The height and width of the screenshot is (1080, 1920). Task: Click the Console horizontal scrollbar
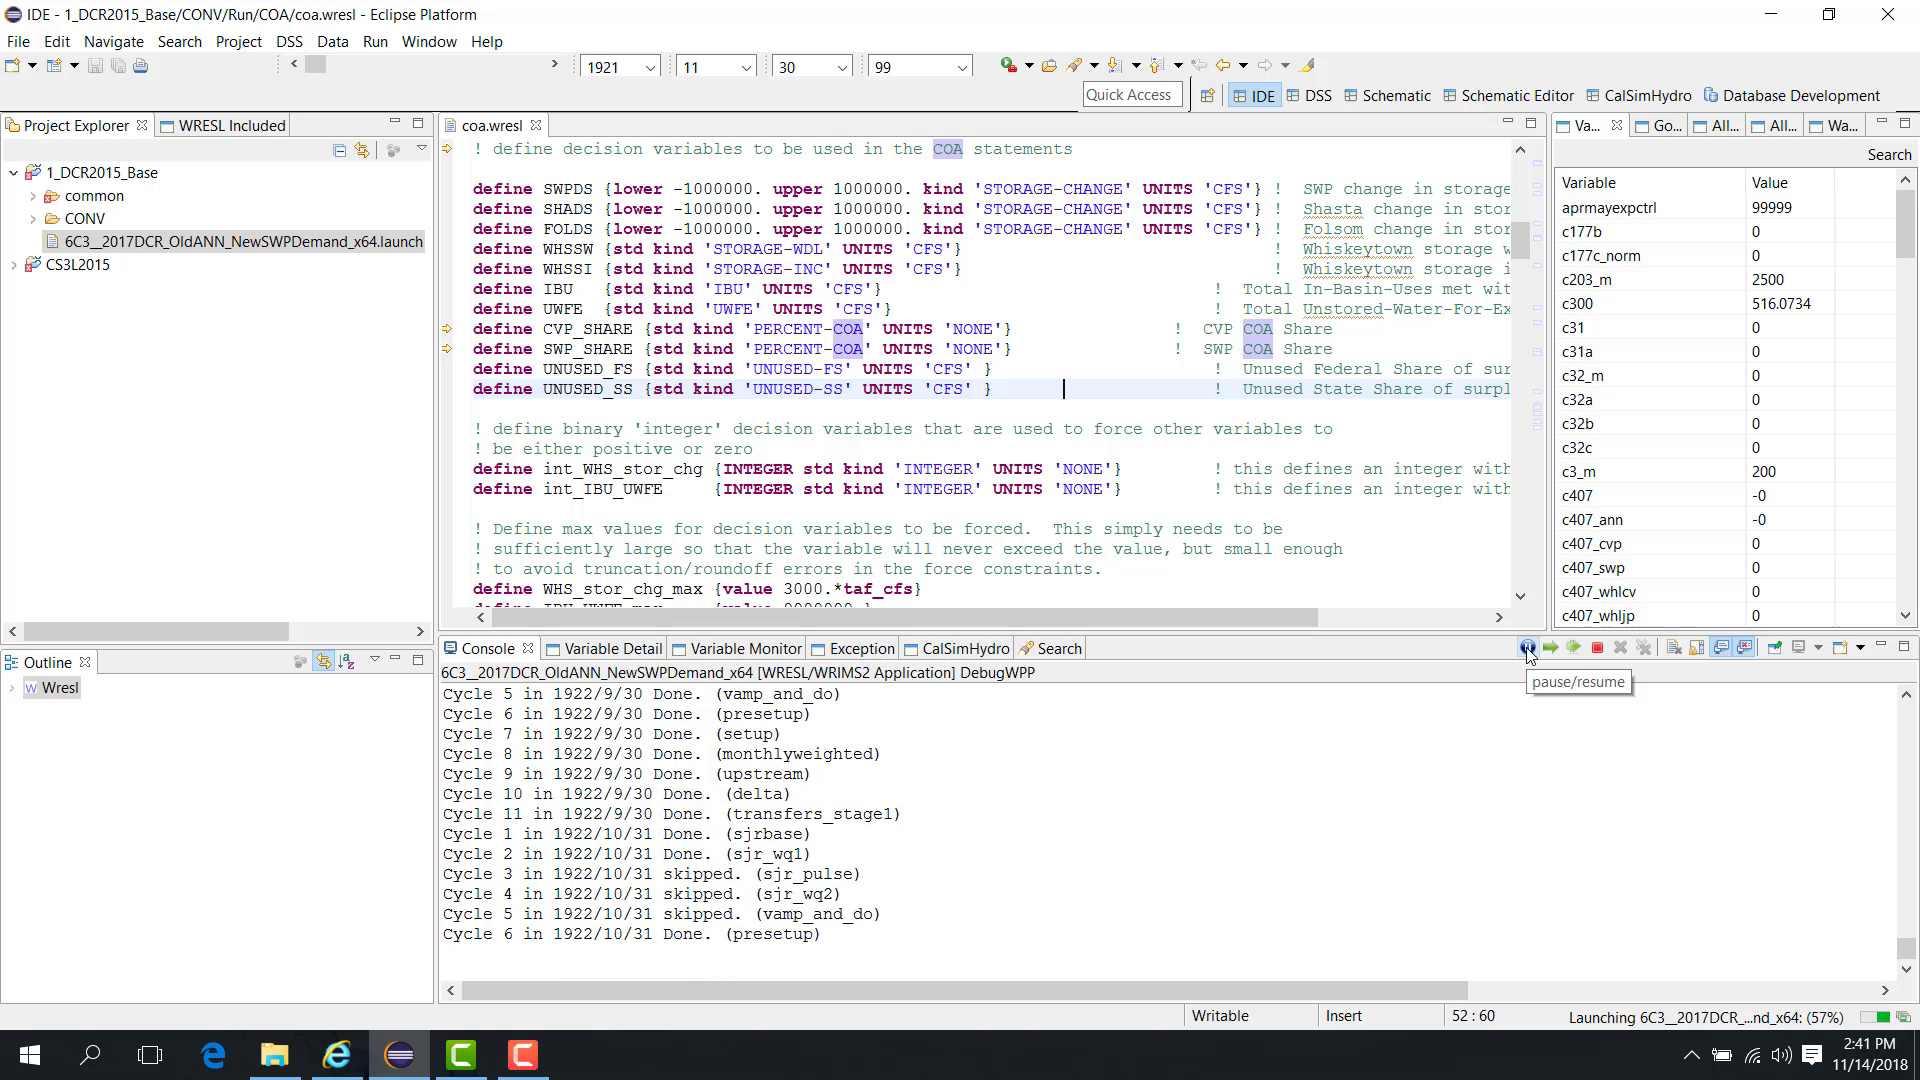963,990
